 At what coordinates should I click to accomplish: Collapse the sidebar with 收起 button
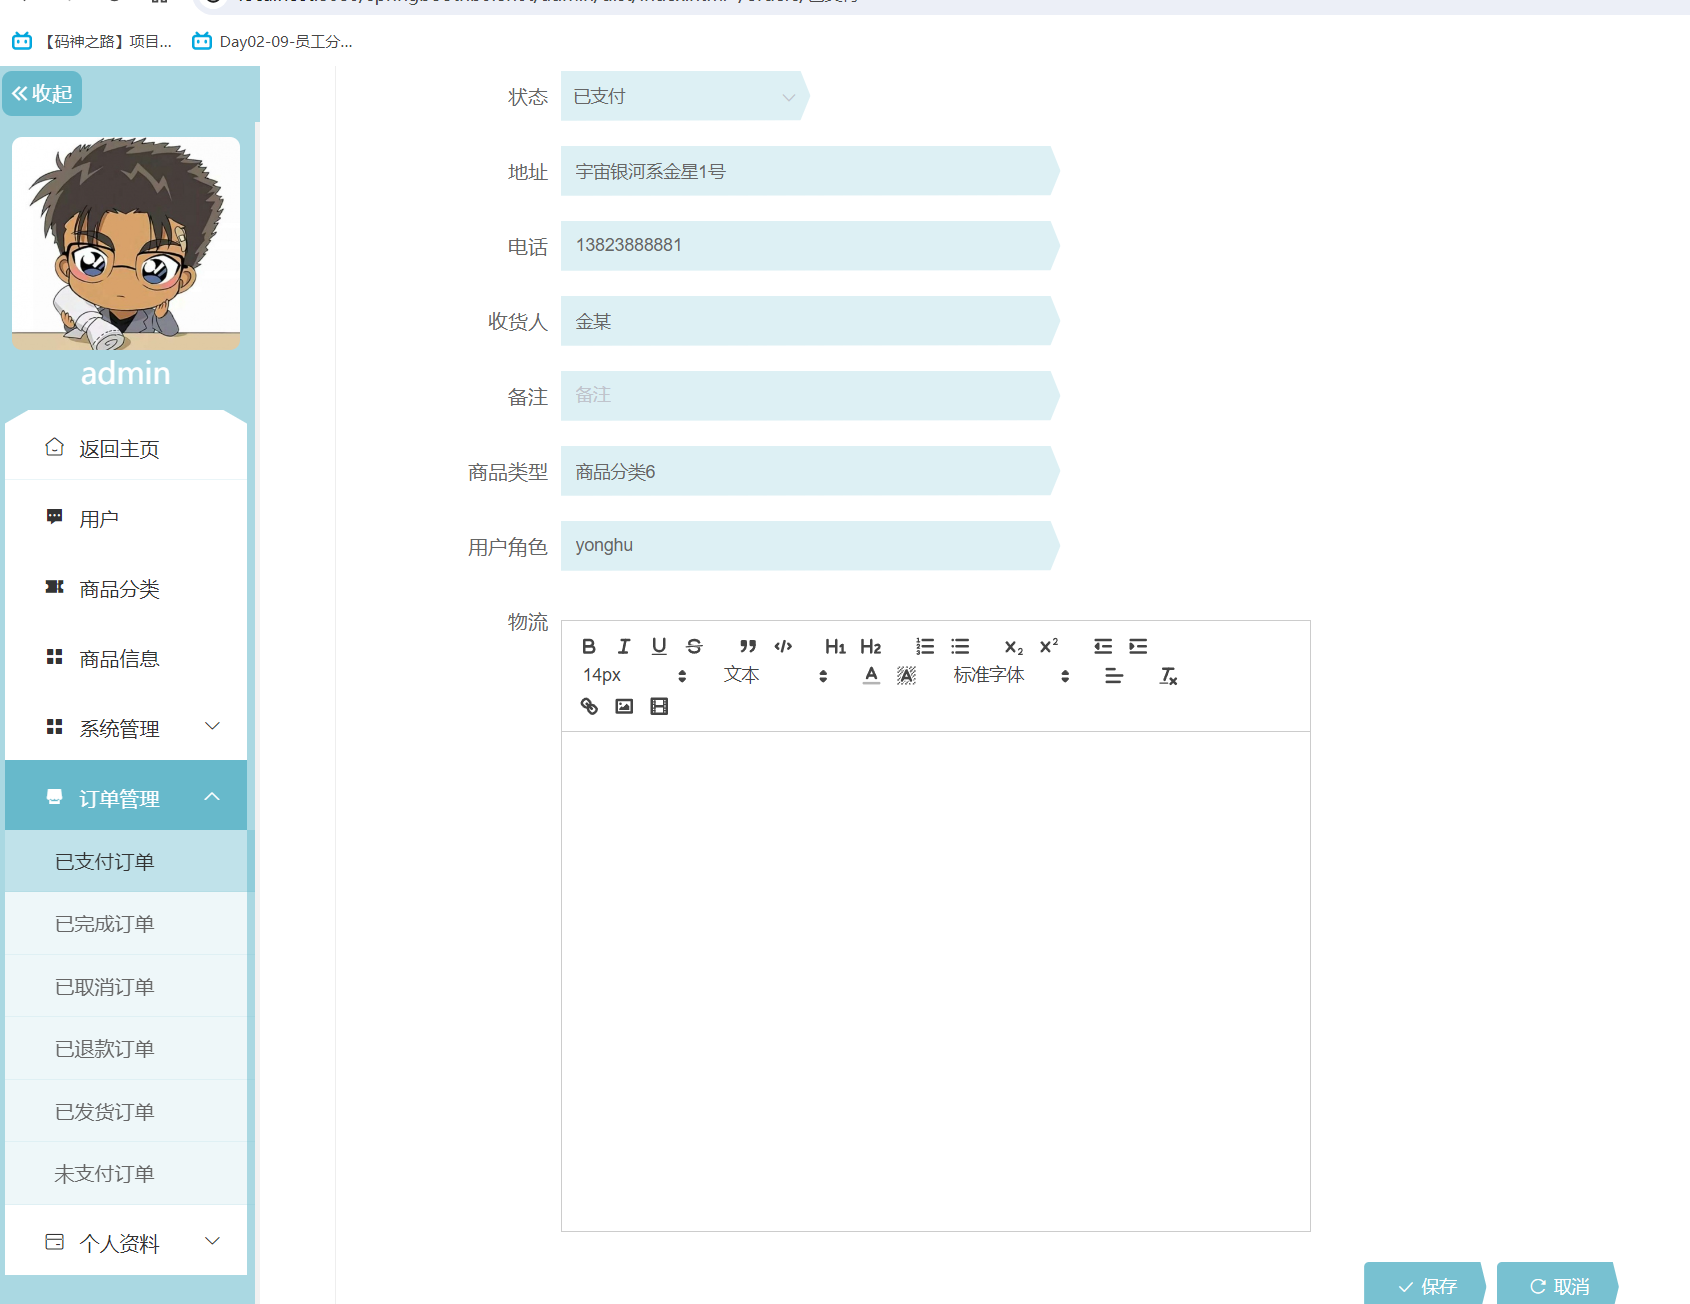42,94
